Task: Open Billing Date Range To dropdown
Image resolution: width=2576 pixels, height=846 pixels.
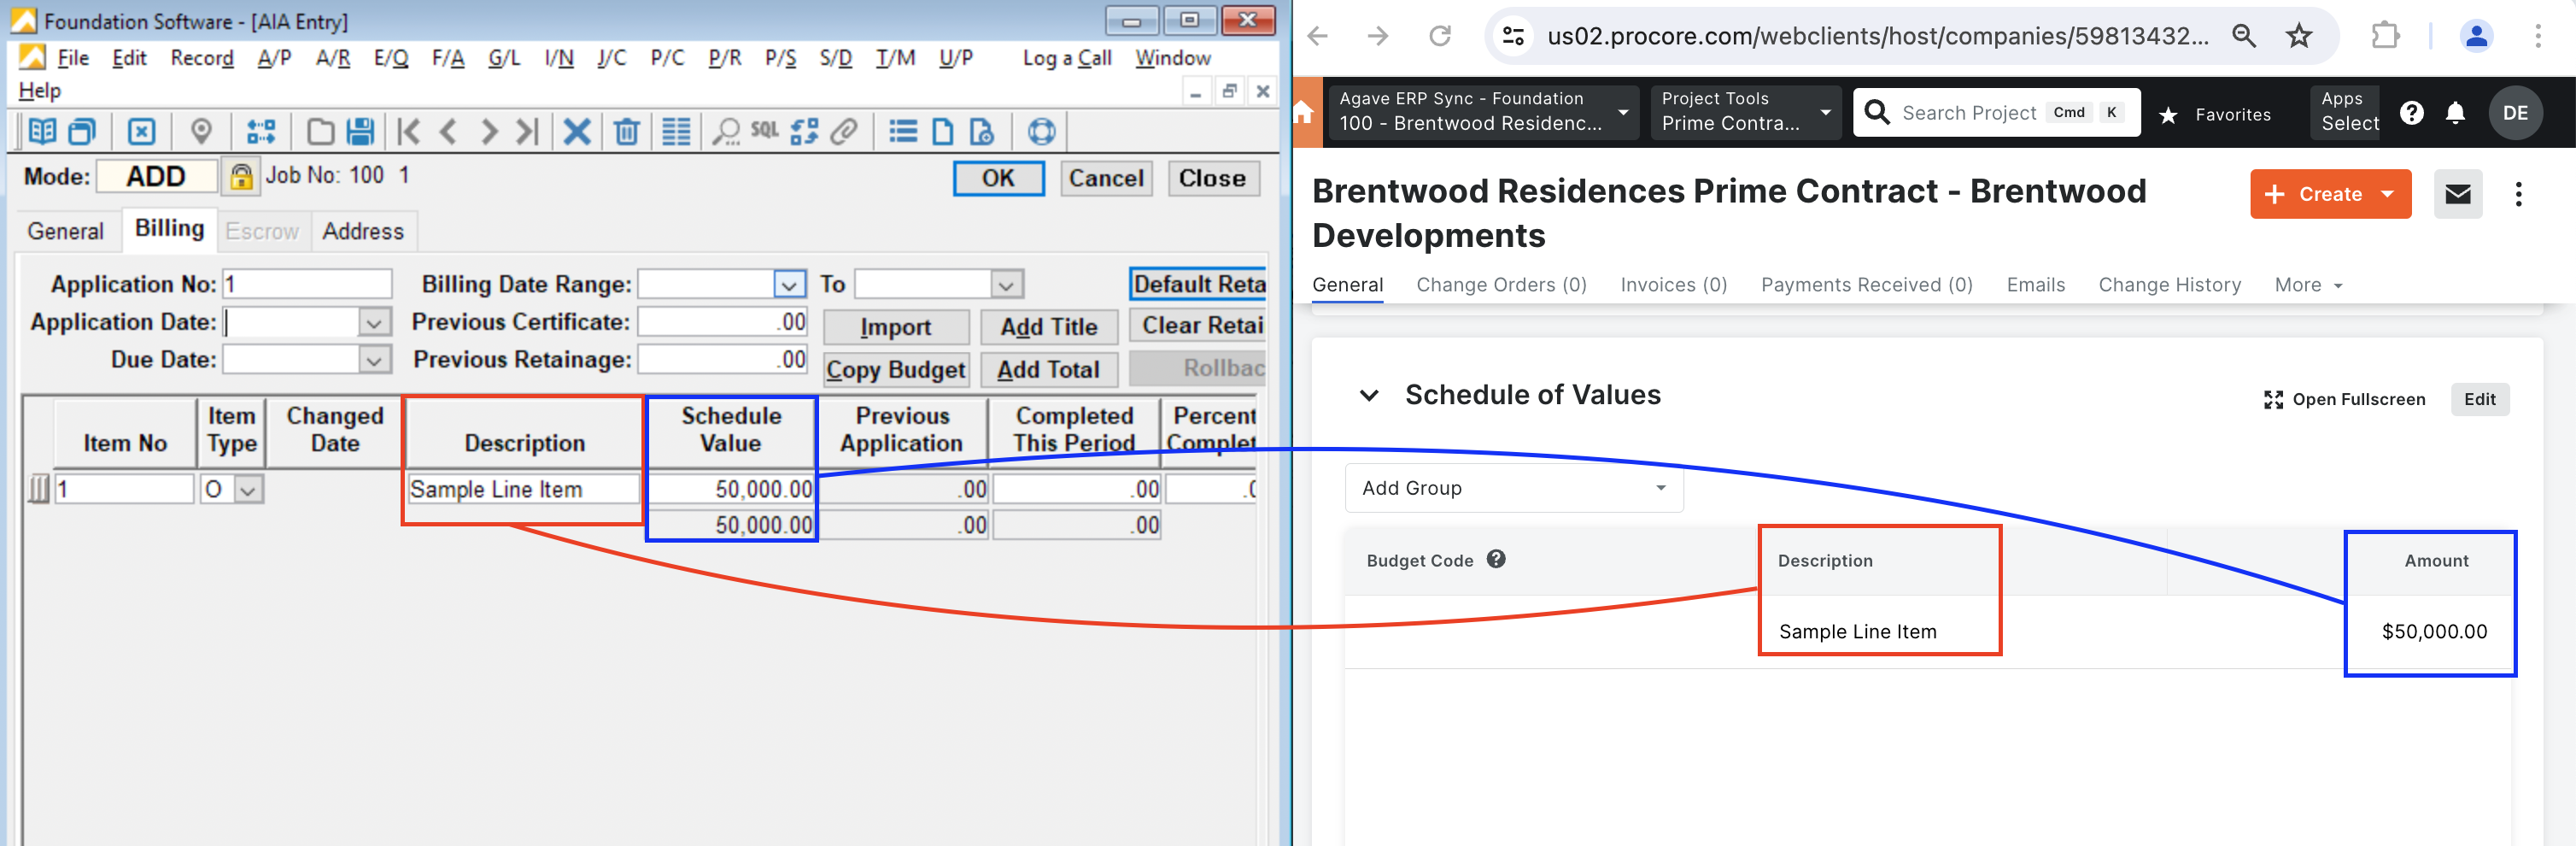Action: point(1006,284)
